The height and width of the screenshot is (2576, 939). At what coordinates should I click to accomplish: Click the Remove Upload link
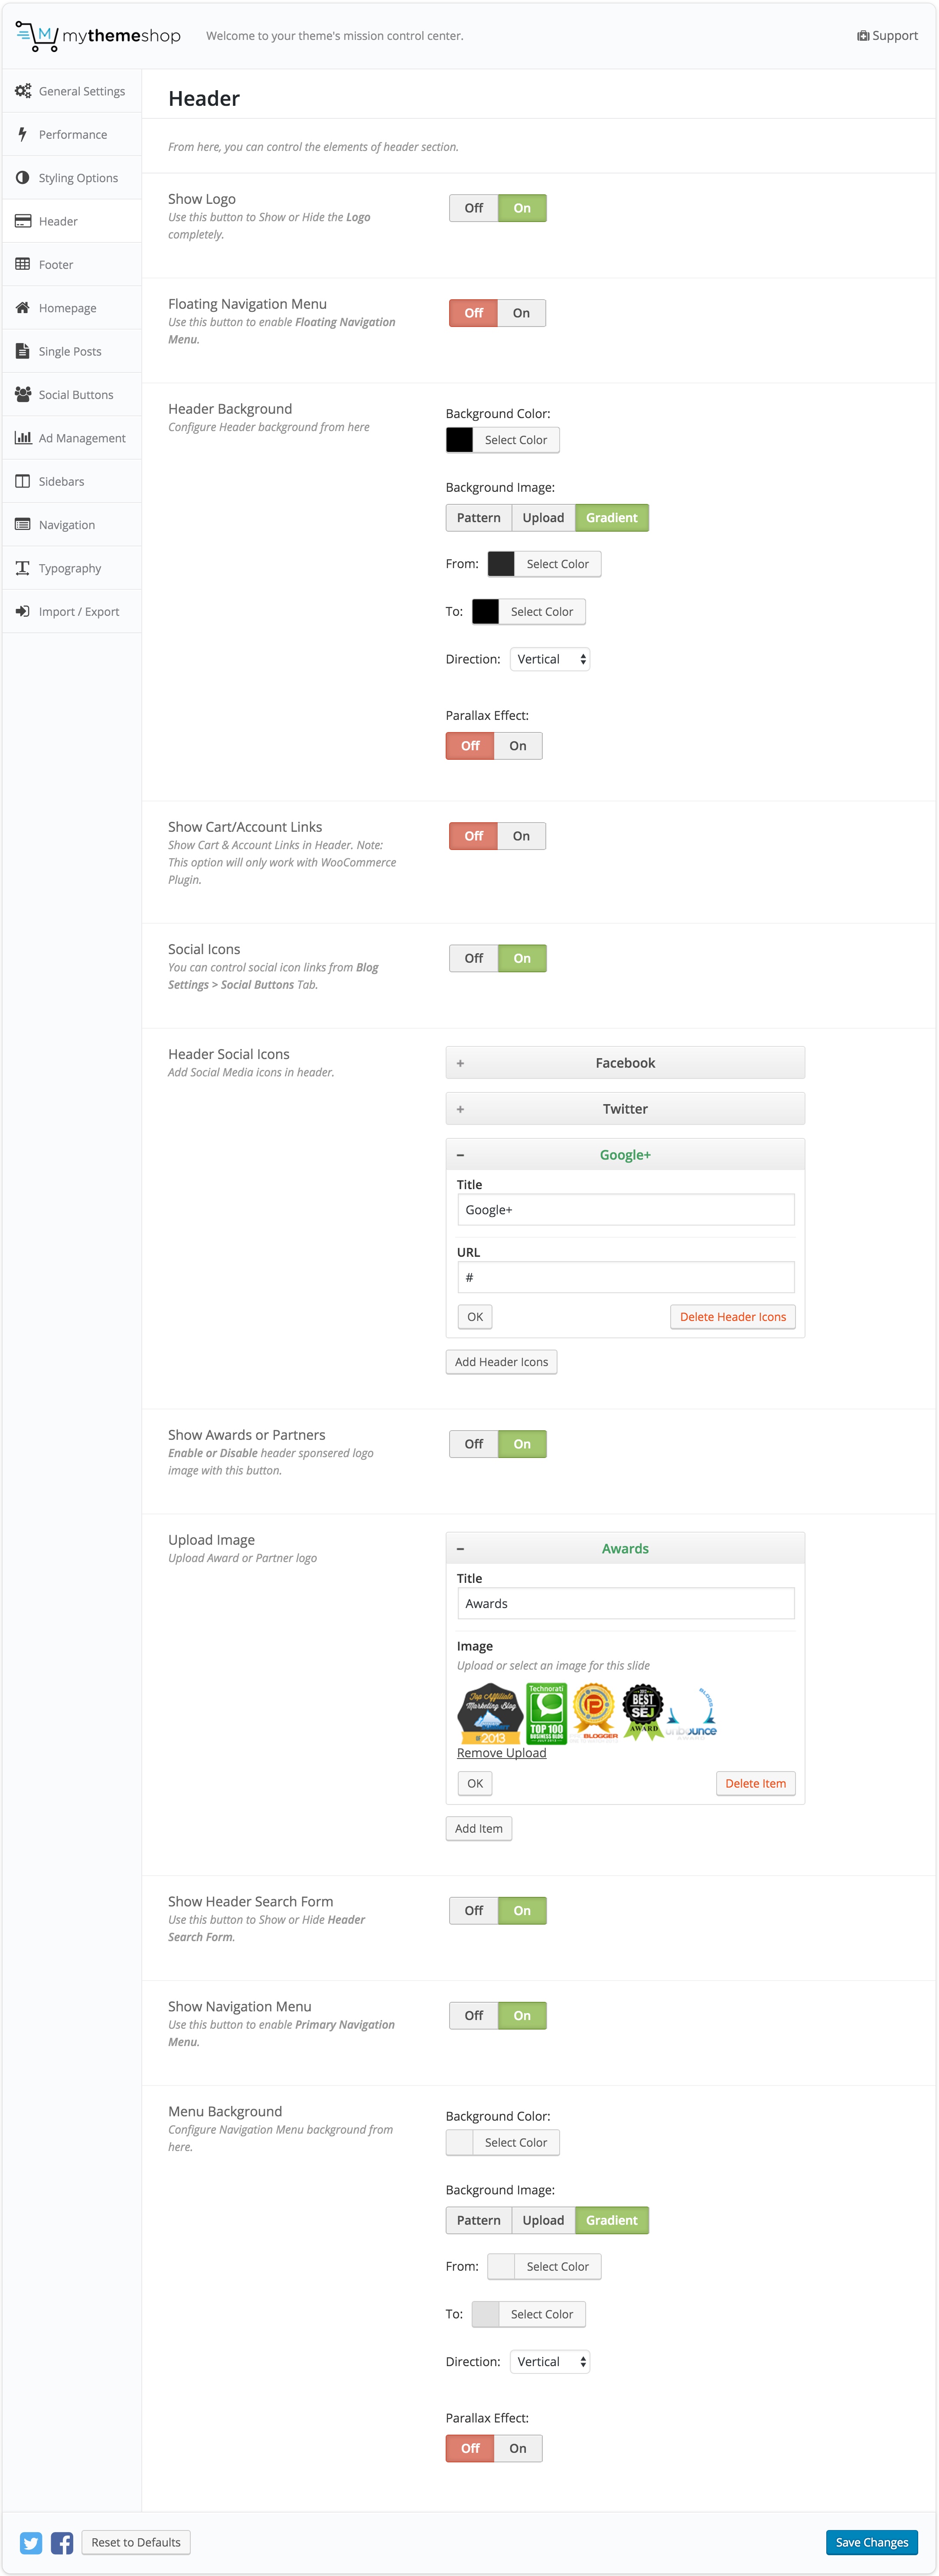502,1753
